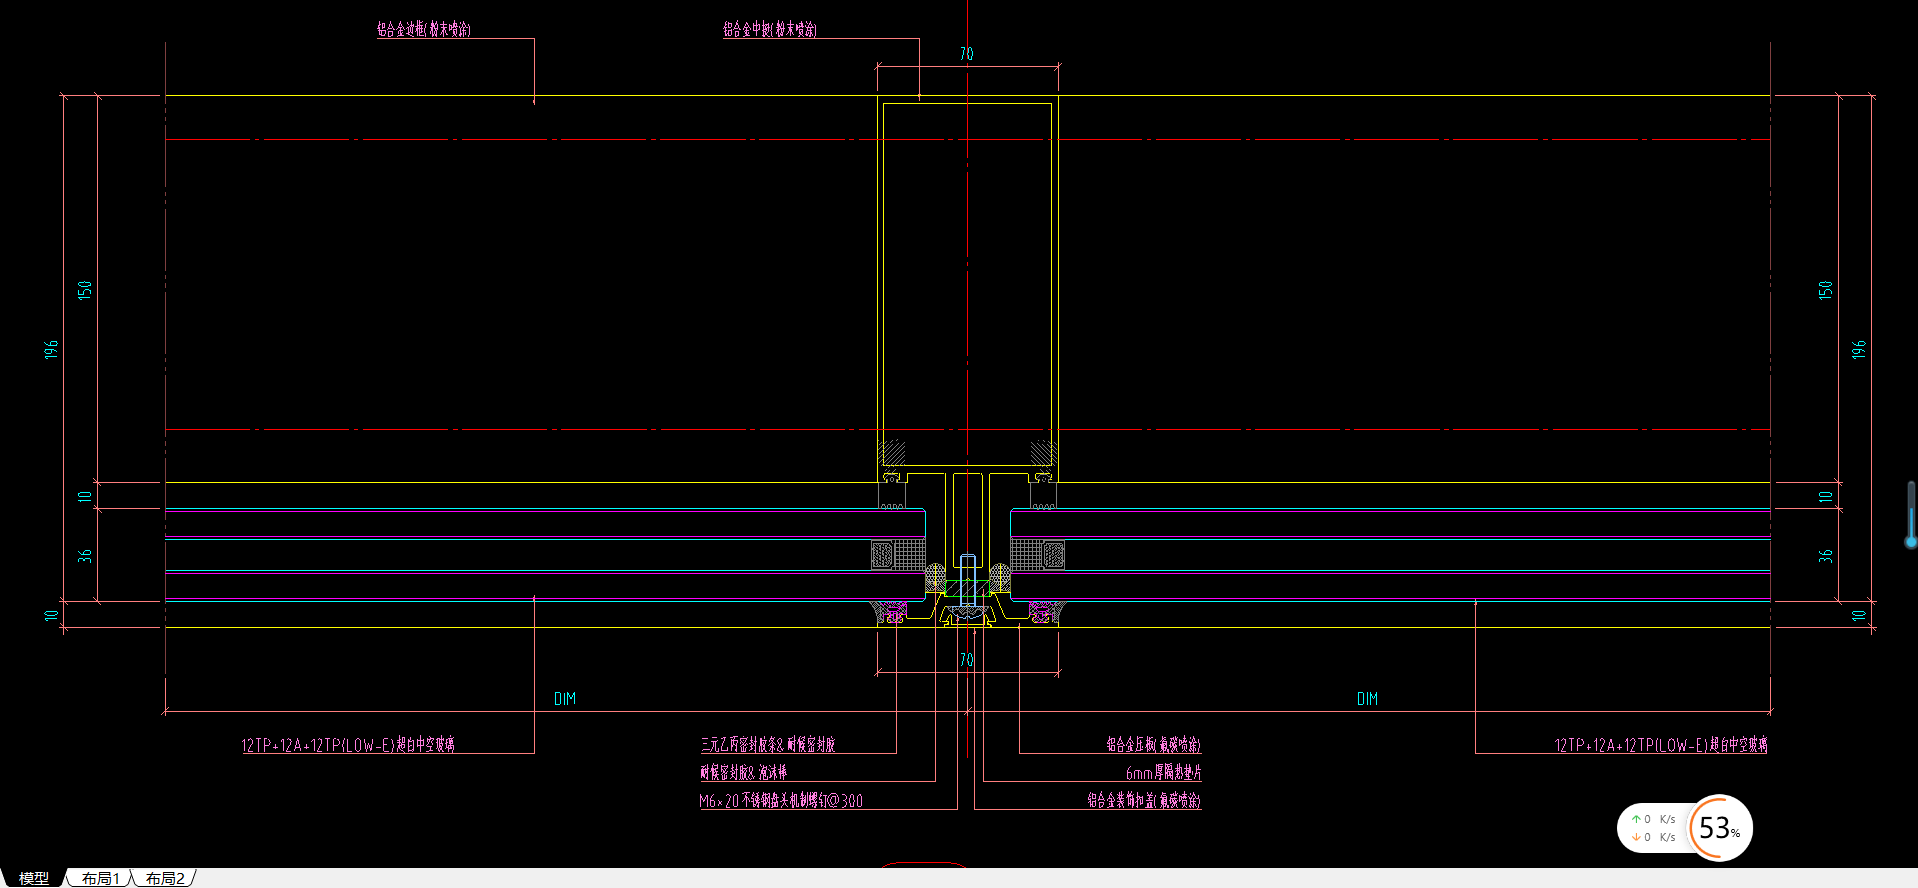1918x888 pixels.
Task: Select the 铝合金边框(粉末喷涂) annotation text
Action: [x=424, y=29]
